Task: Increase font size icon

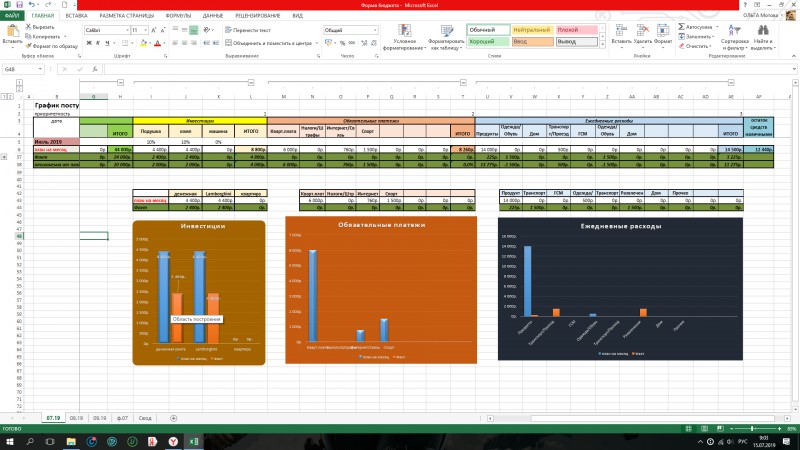Action: [x=154, y=30]
